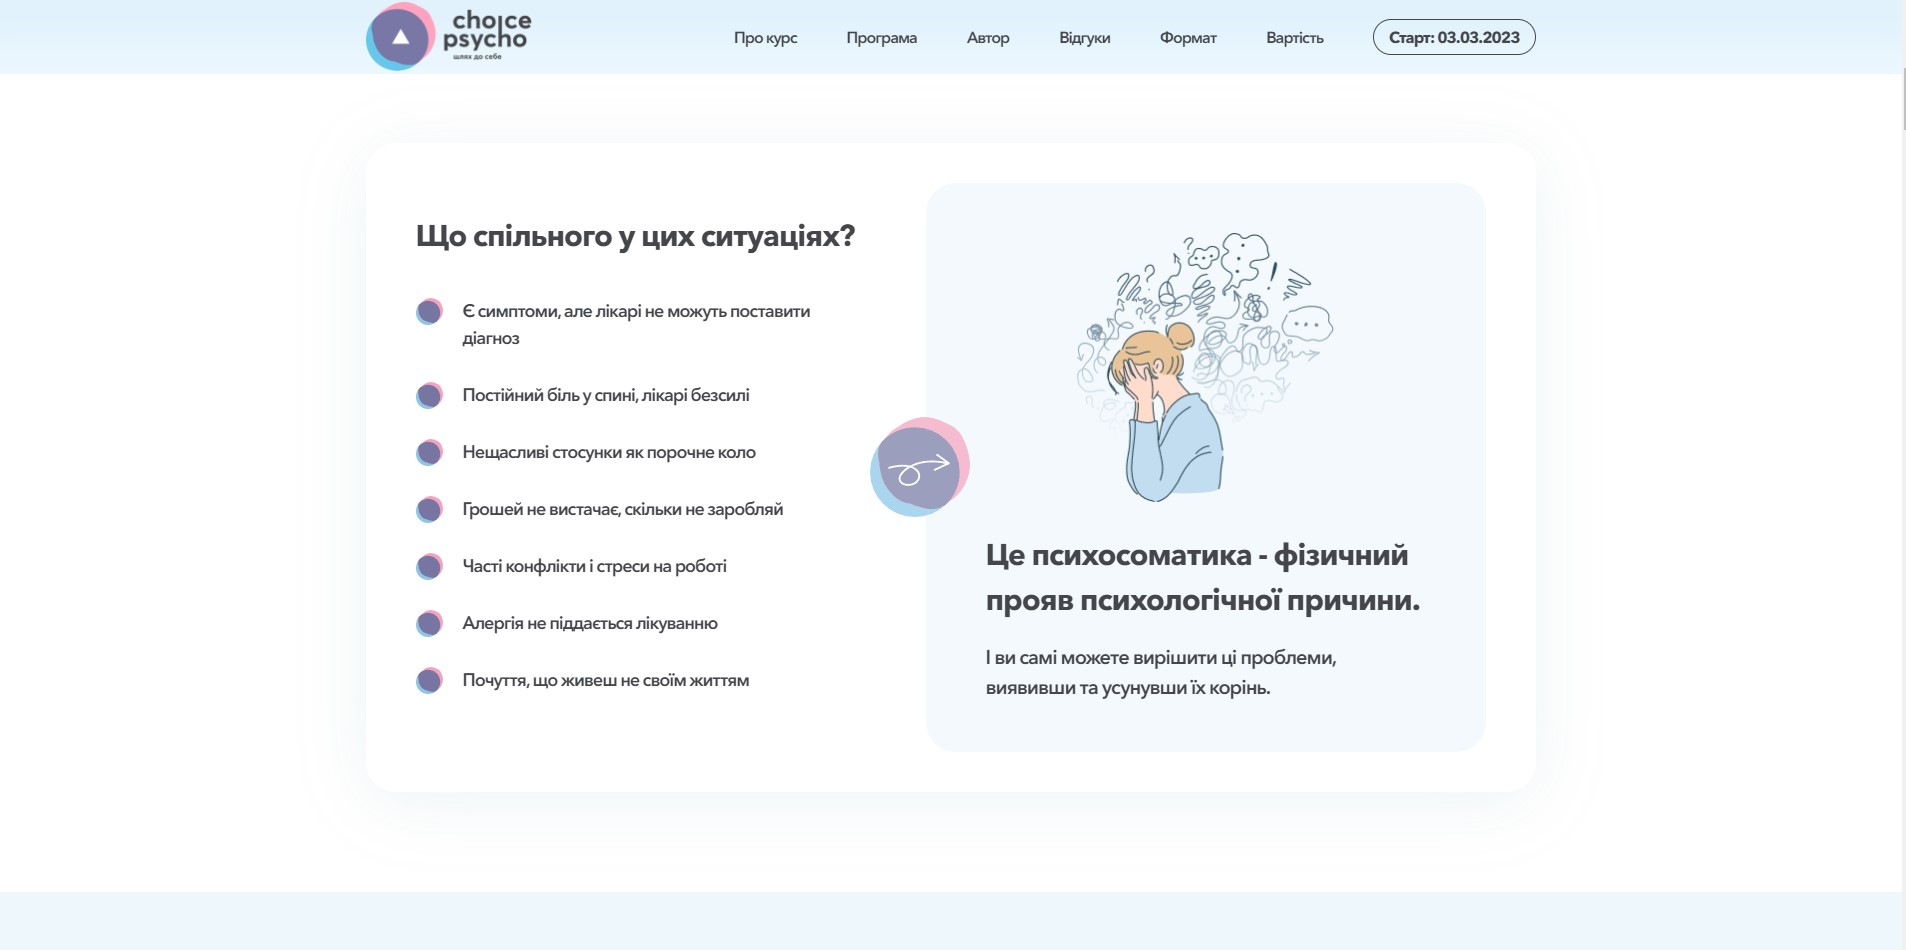Click 'Старт: 03.03.2023' button
The width and height of the screenshot is (1906, 950).
[x=1454, y=37]
